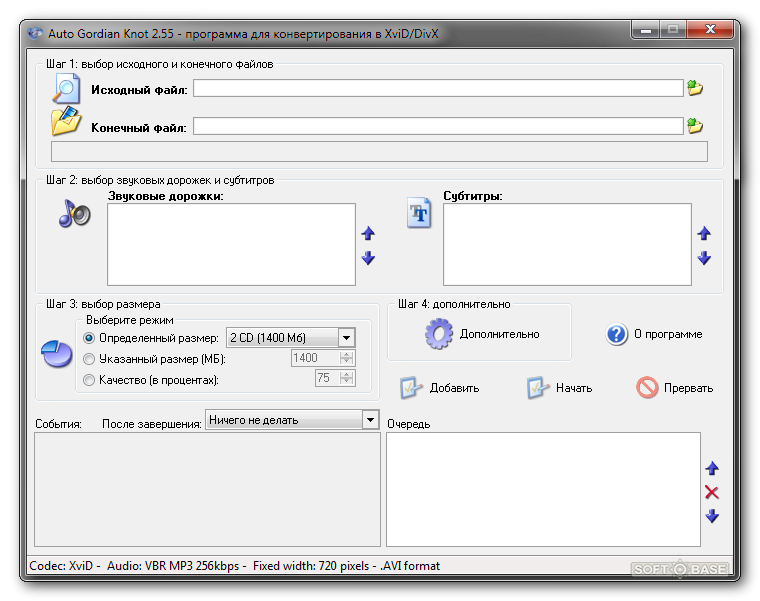This screenshot has height=601, width=760.
Task: Click '.AVI format' status bar text
Action: coord(410,566)
